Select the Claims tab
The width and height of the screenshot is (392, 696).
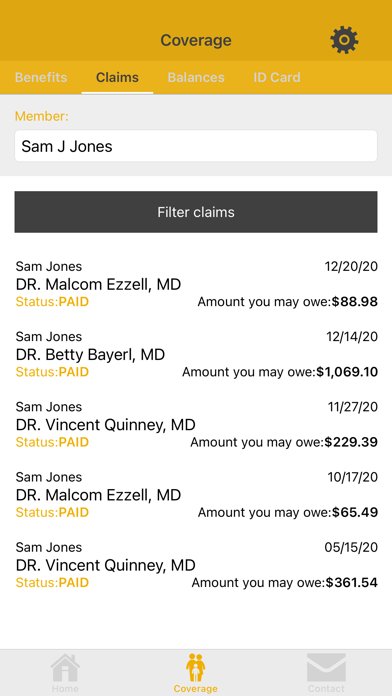[x=117, y=77]
